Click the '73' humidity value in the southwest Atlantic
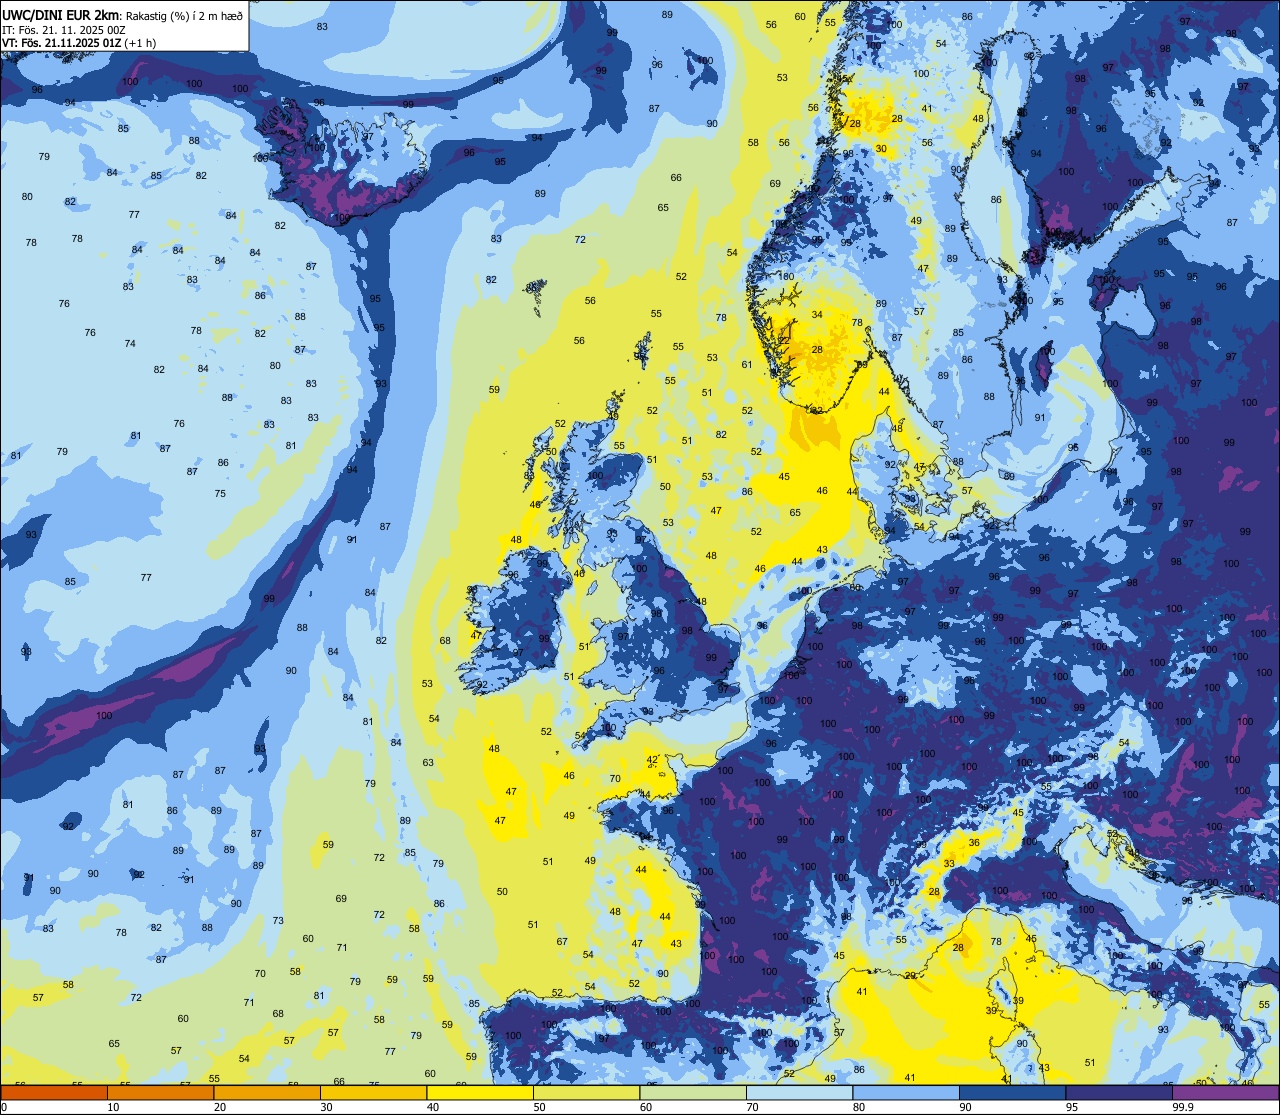Viewport: 1280px width, 1115px height. 278,921
